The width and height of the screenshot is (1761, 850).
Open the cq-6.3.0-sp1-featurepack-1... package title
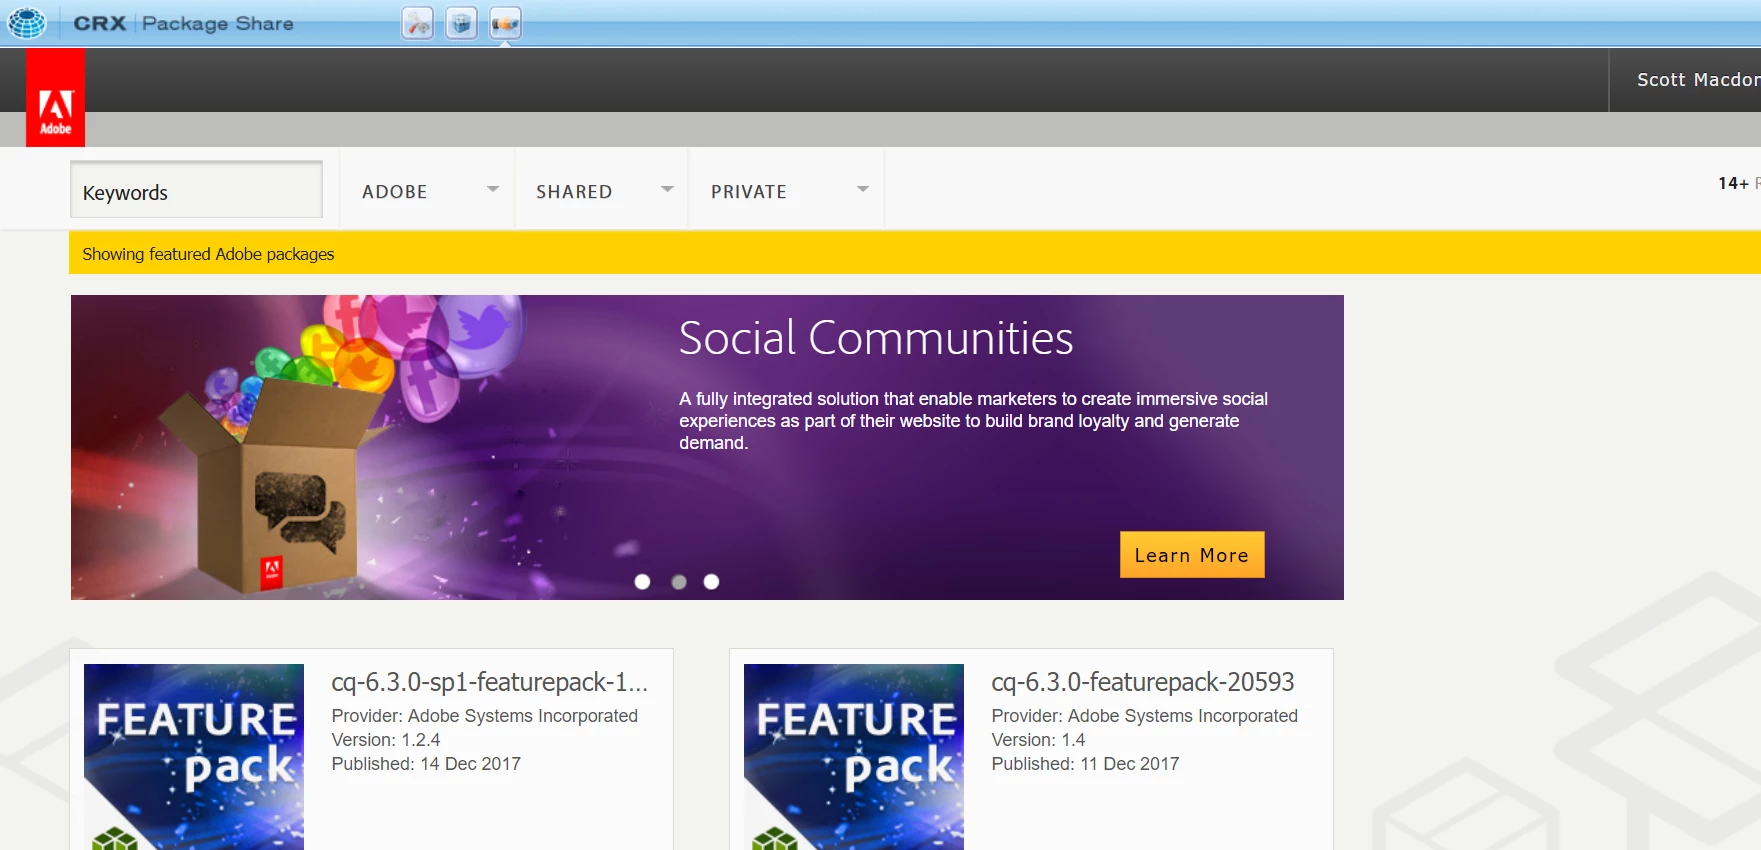click(x=490, y=682)
